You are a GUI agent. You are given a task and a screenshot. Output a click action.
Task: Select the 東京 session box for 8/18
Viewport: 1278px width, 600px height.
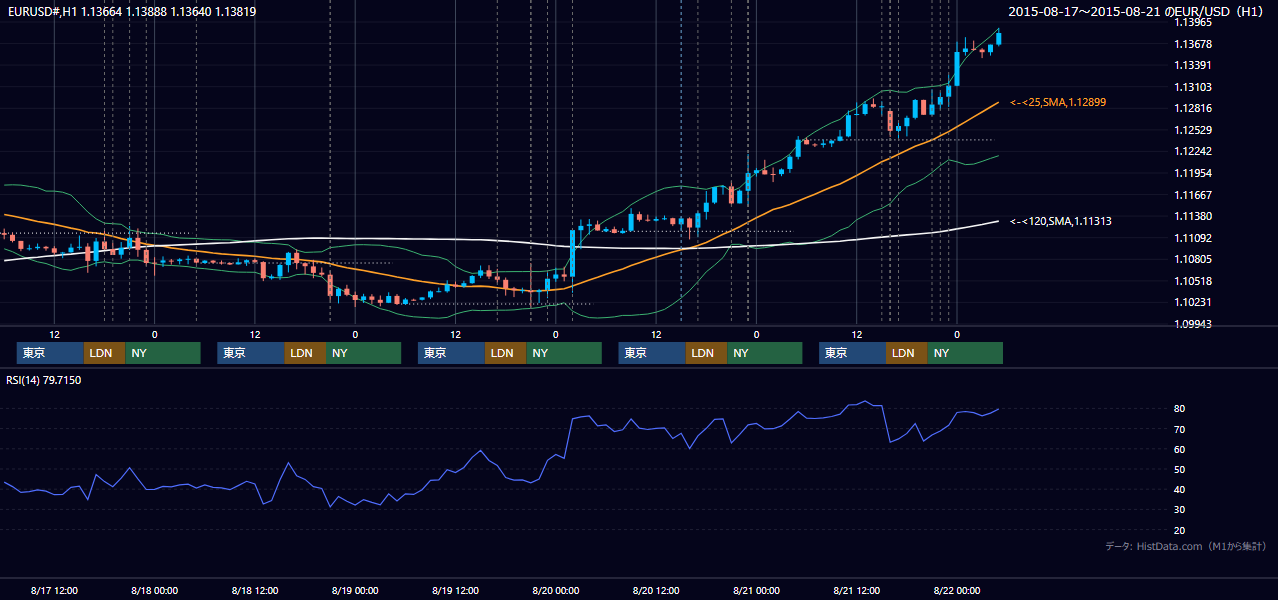click(251, 353)
